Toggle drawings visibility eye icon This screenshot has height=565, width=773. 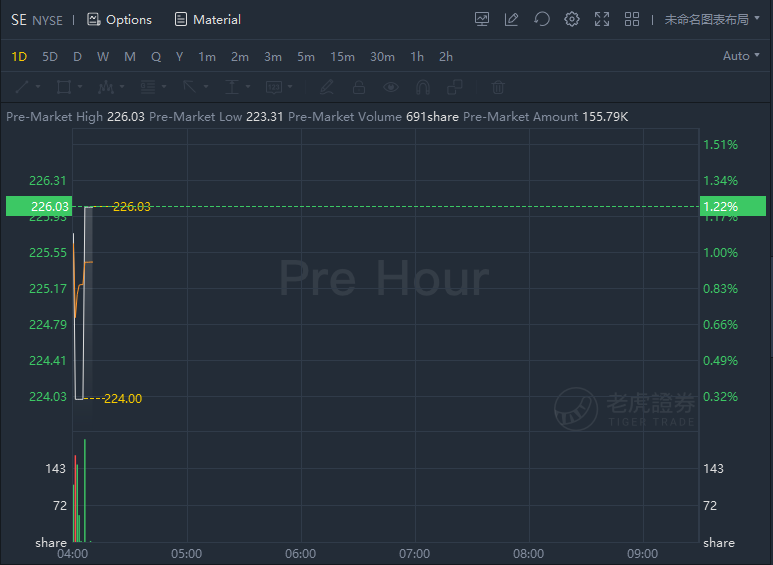pos(391,87)
